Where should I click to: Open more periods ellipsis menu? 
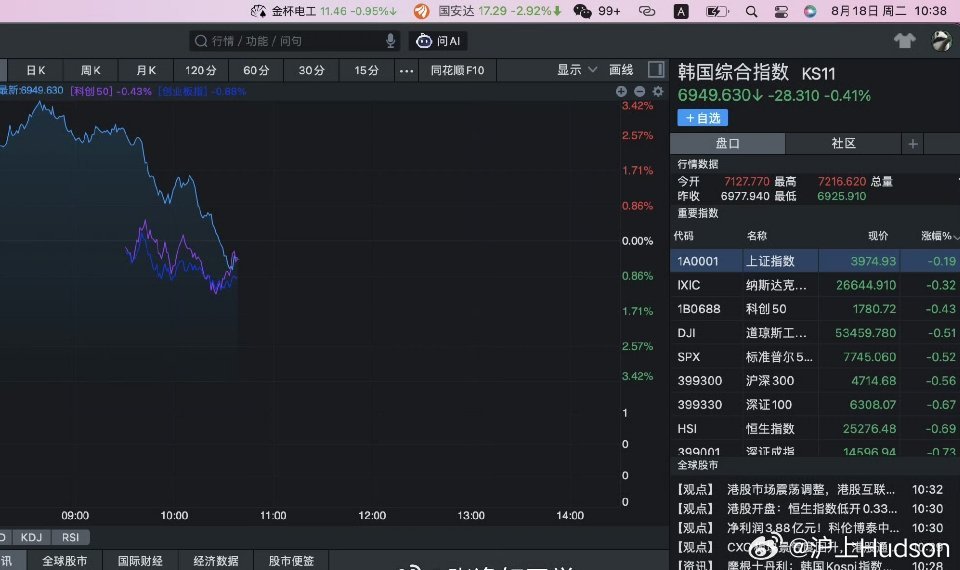(406, 71)
